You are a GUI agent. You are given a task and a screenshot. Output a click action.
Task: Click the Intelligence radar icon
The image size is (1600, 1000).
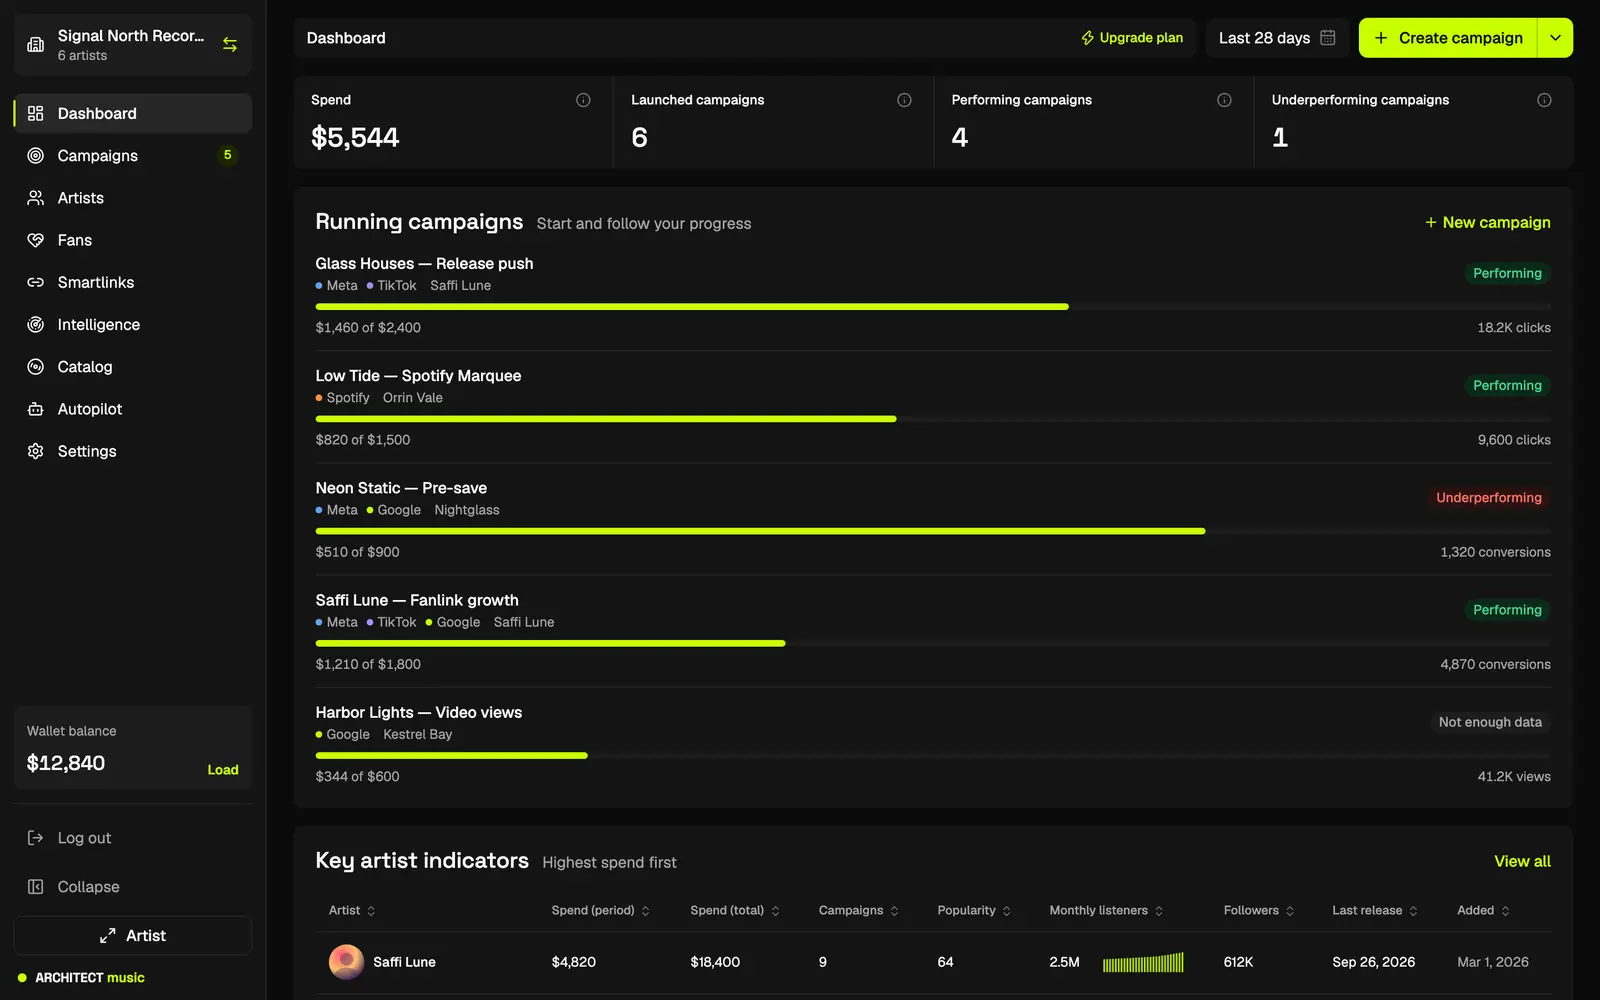36,325
